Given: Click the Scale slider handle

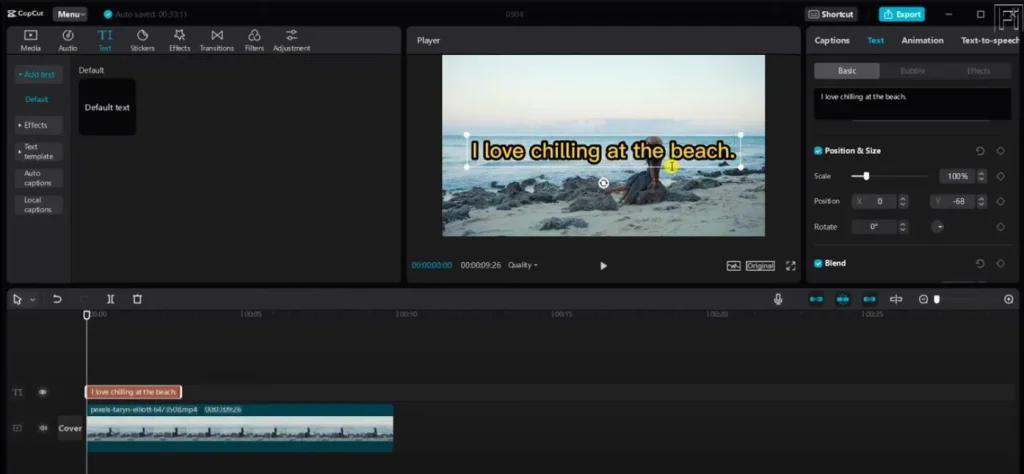Looking at the screenshot, I should pyautogui.click(x=866, y=176).
